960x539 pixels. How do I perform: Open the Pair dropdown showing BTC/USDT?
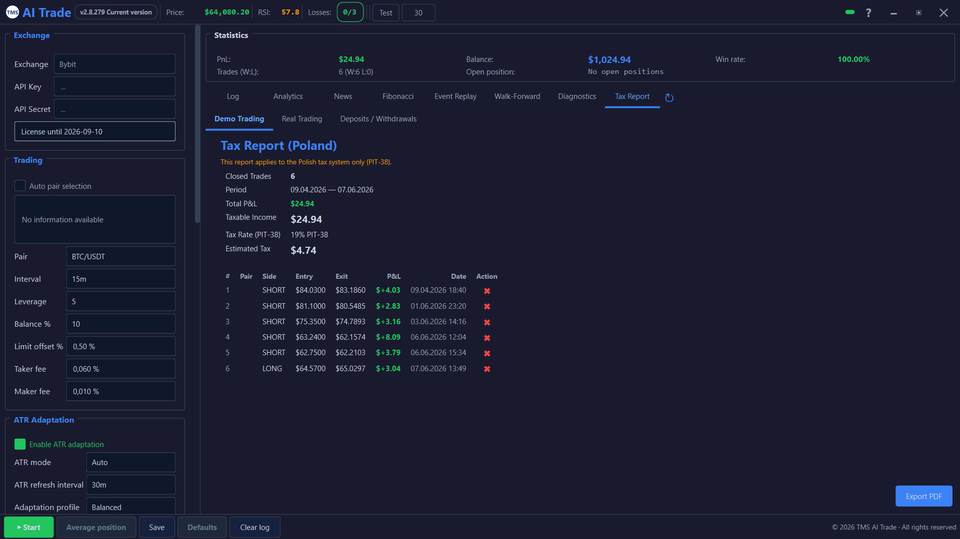(121, 256)
